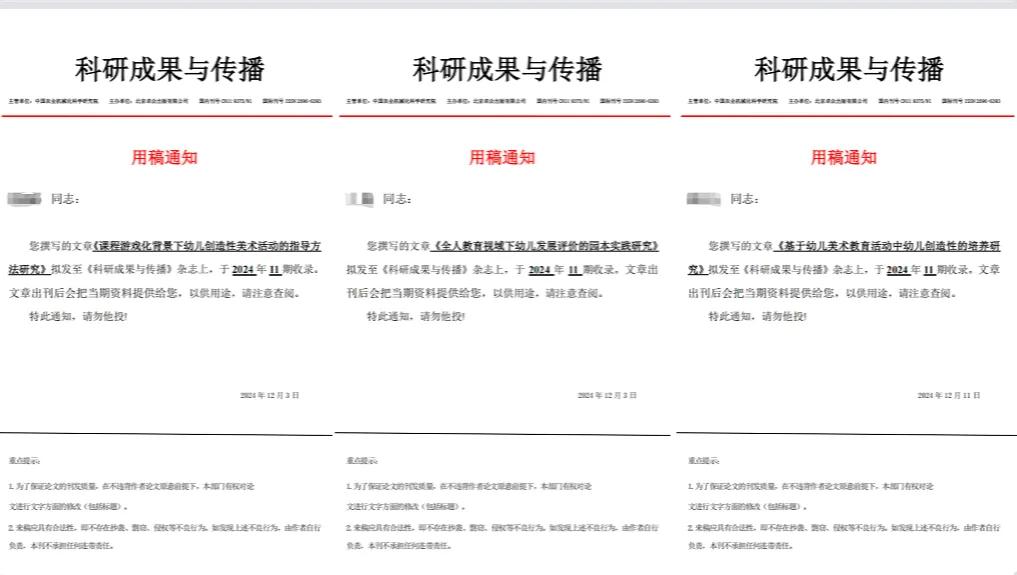Click the 重点提示 label in the left document

tap(25, 461)
